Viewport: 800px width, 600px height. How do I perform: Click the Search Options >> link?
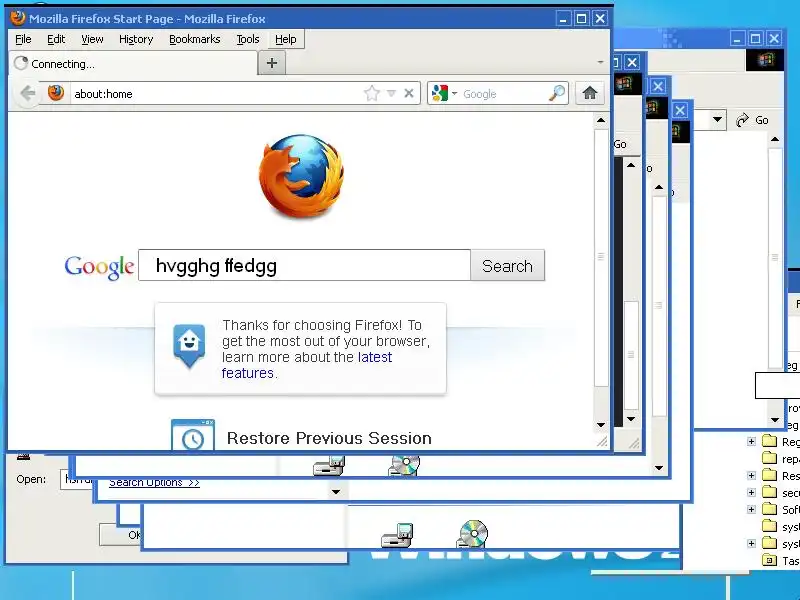click(x=154, y=482)
